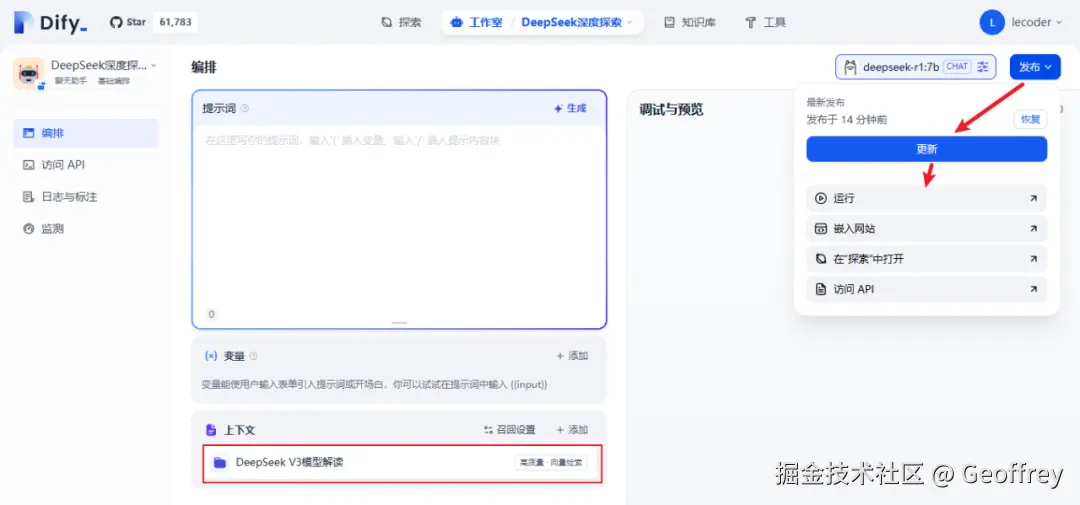The width and height of the screenshot is (1080, 505).
Task: Click the 调试与预览 heading
Action: (672, 110)
